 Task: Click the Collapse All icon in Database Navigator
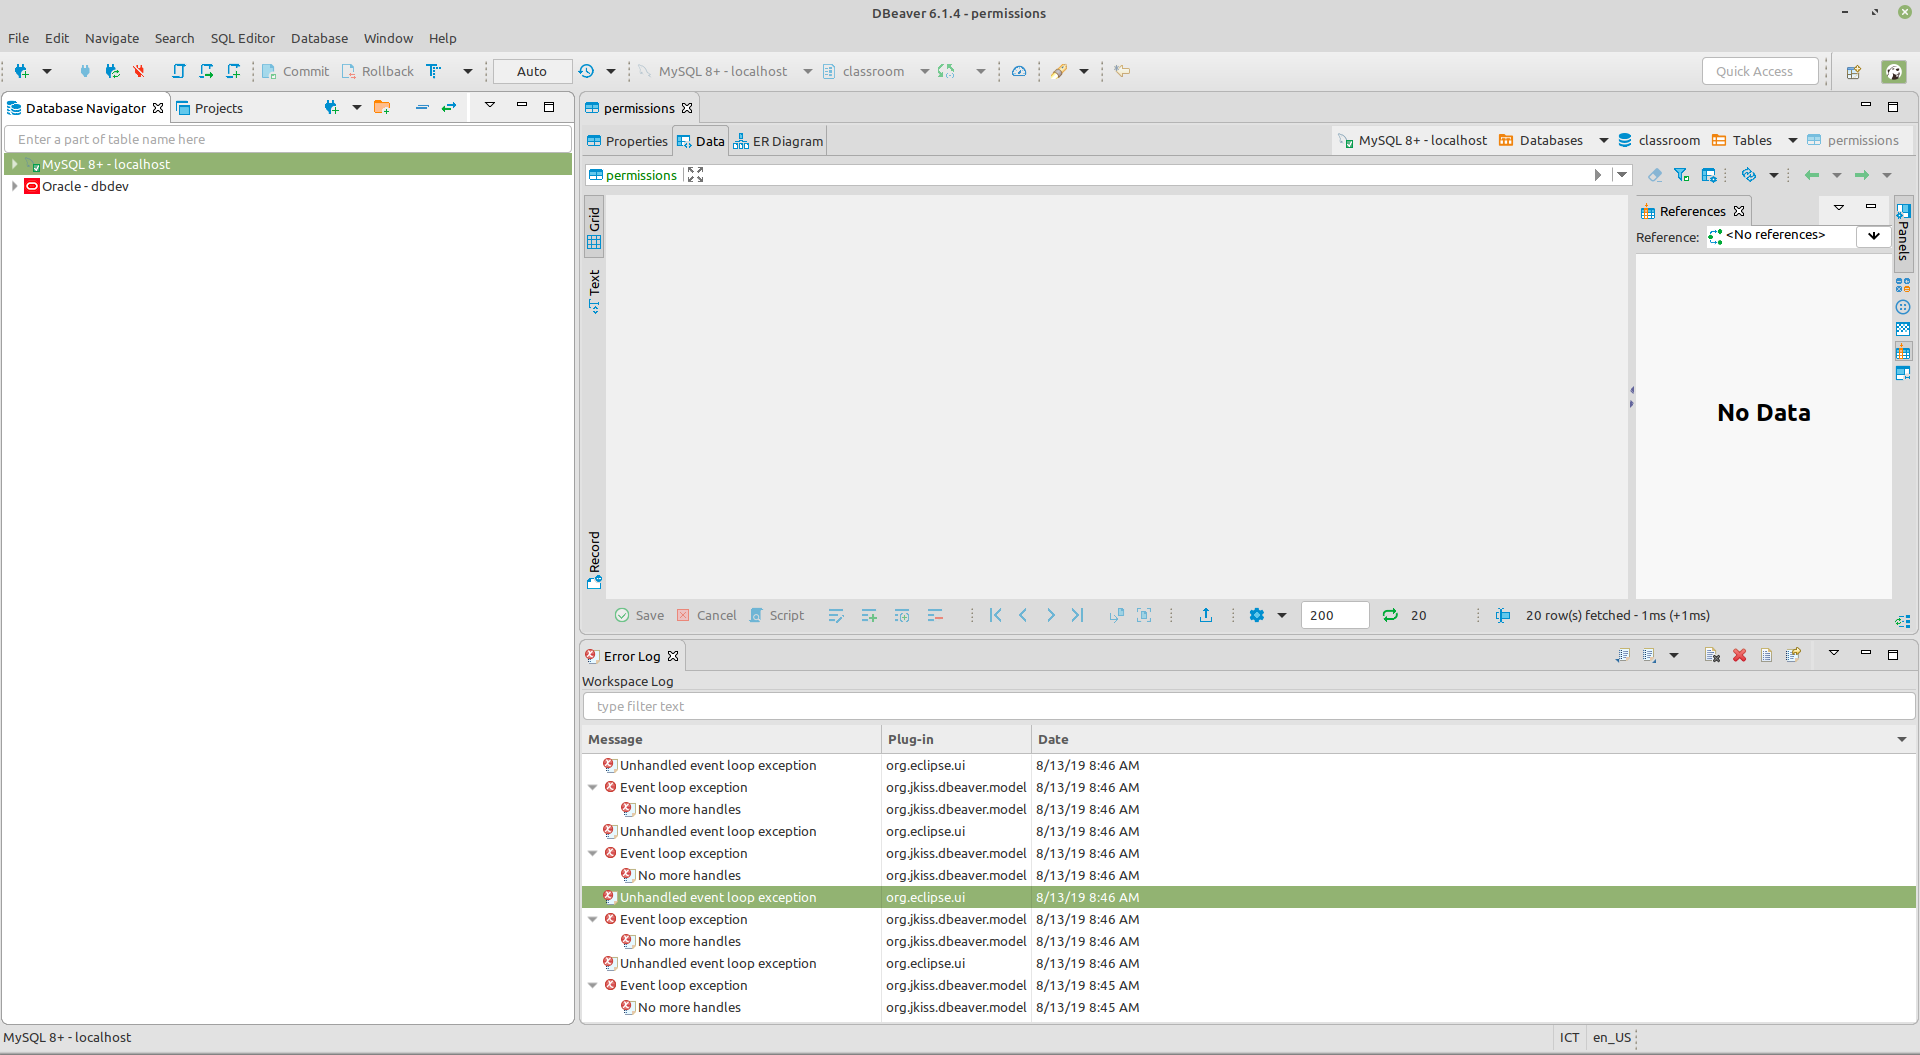[422, 107]
